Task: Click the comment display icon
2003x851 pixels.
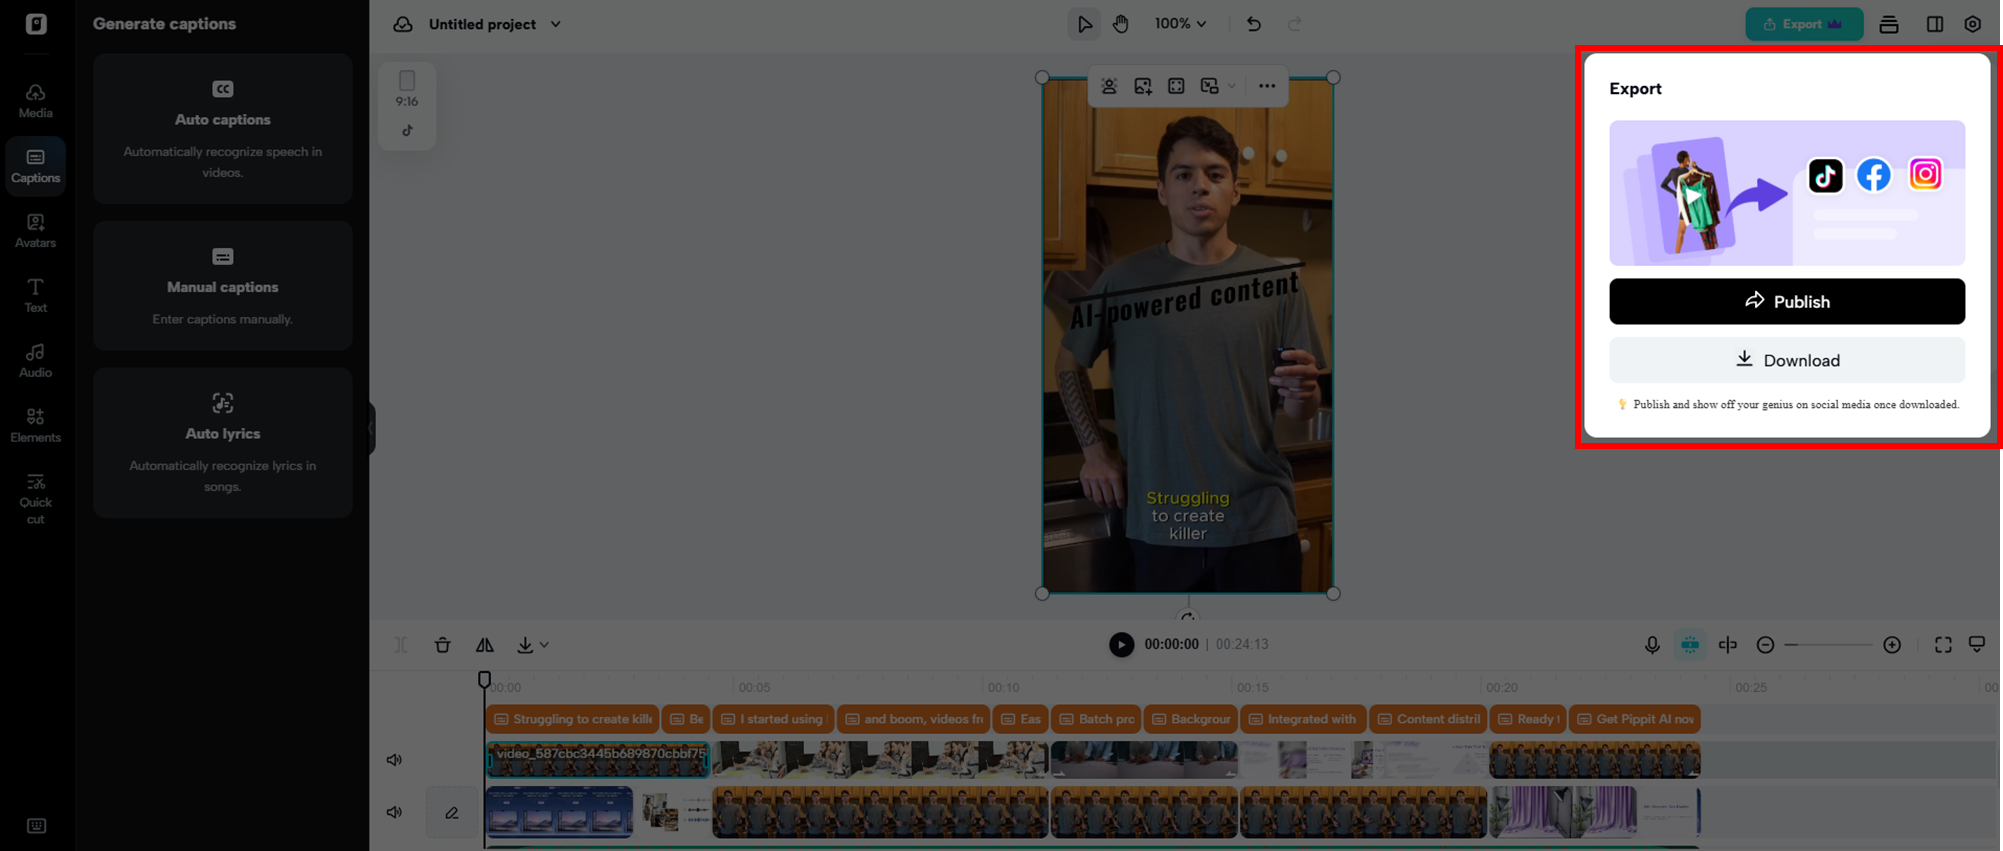Action: tap(1977, 645)
